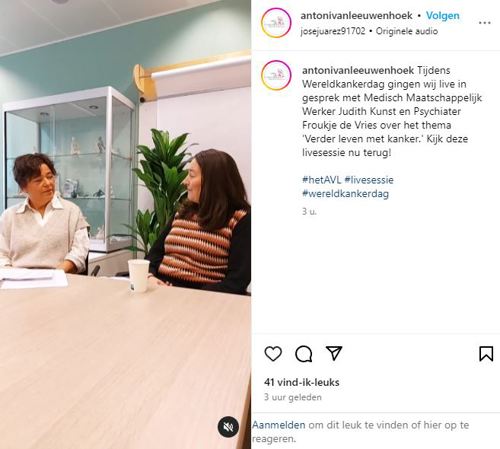
Task: Open the 3 uur geleden timestamp
Action: 293,397
